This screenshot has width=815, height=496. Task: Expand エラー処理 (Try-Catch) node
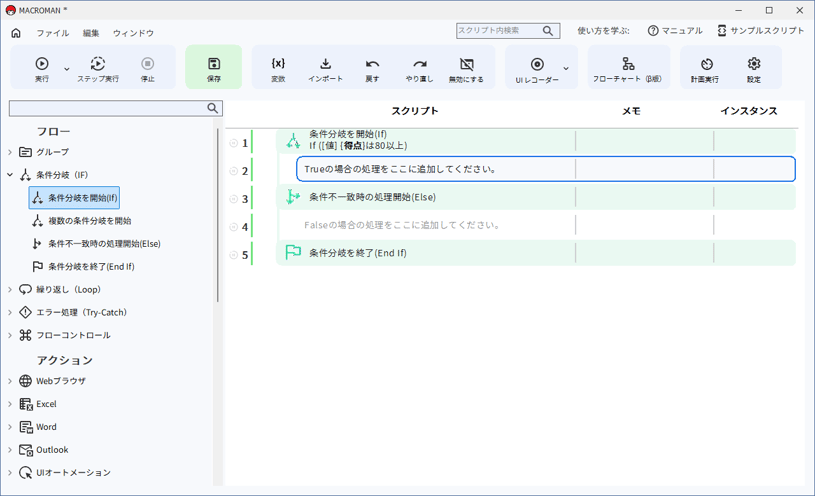click(10, 312)
